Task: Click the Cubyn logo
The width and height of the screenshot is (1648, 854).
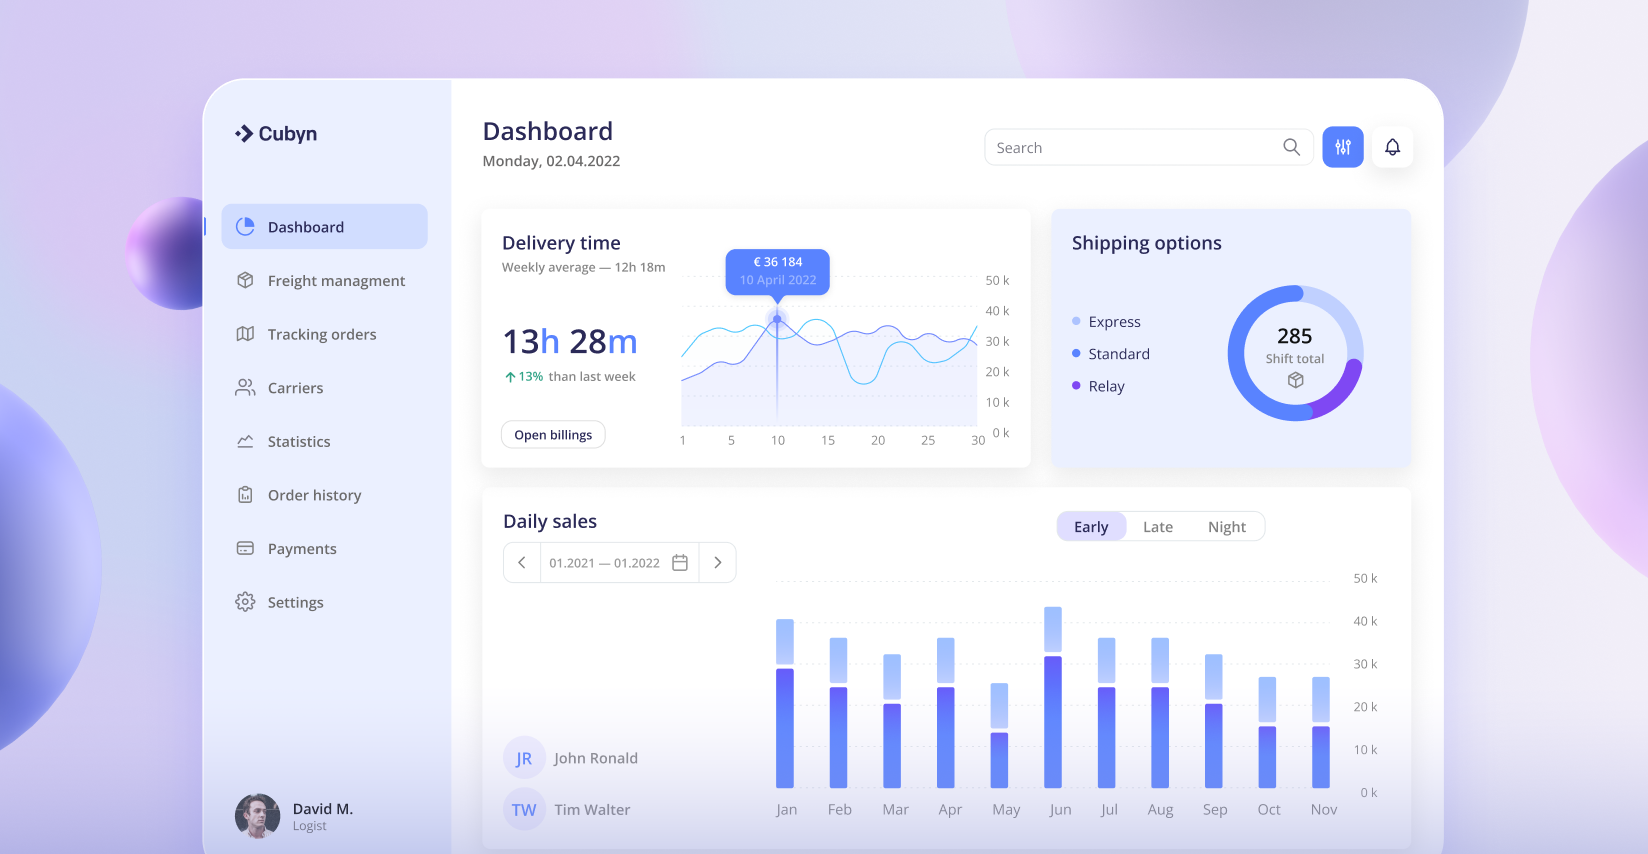Action: click(276, 134)
